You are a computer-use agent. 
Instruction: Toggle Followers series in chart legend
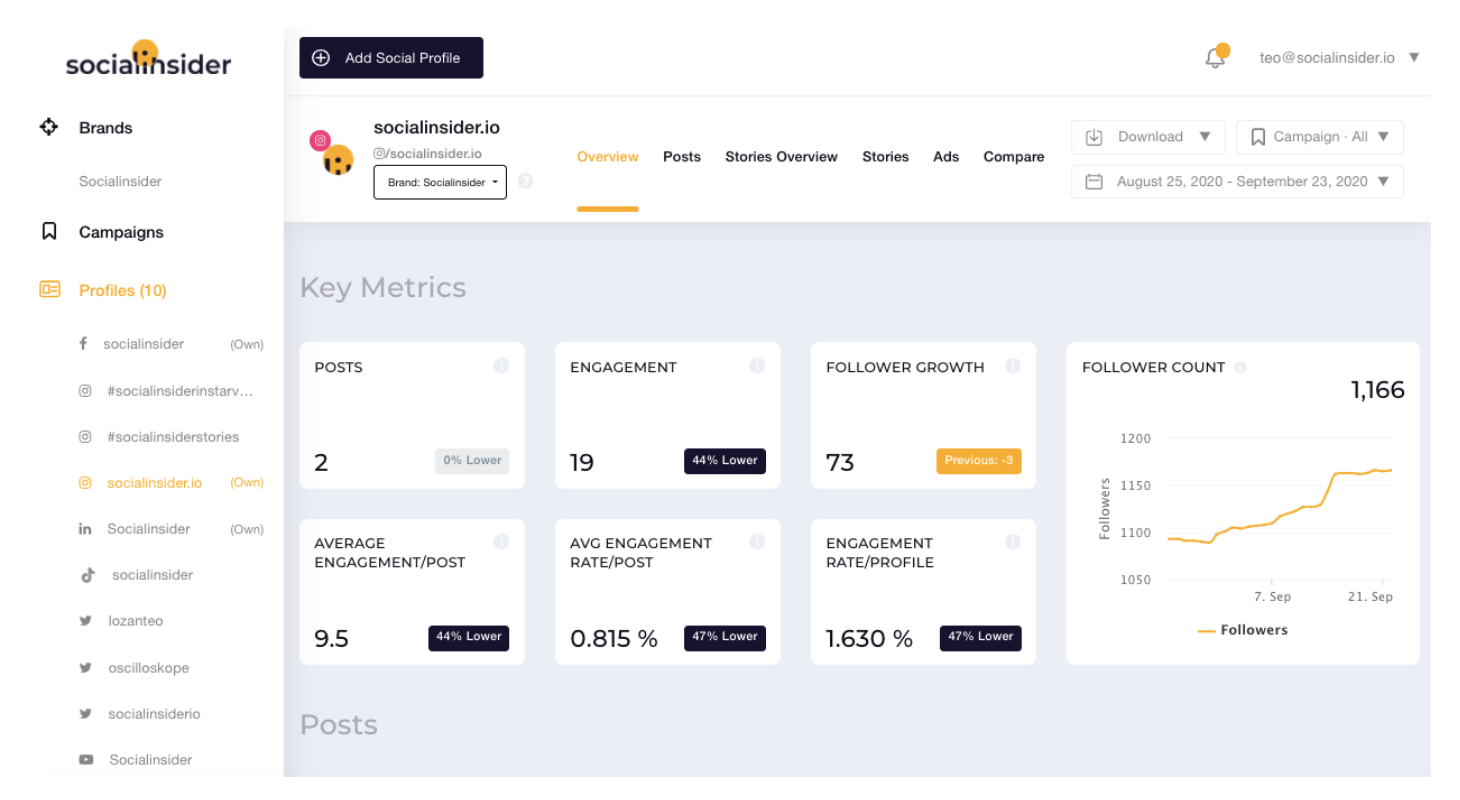click(x=1242, y=630)
